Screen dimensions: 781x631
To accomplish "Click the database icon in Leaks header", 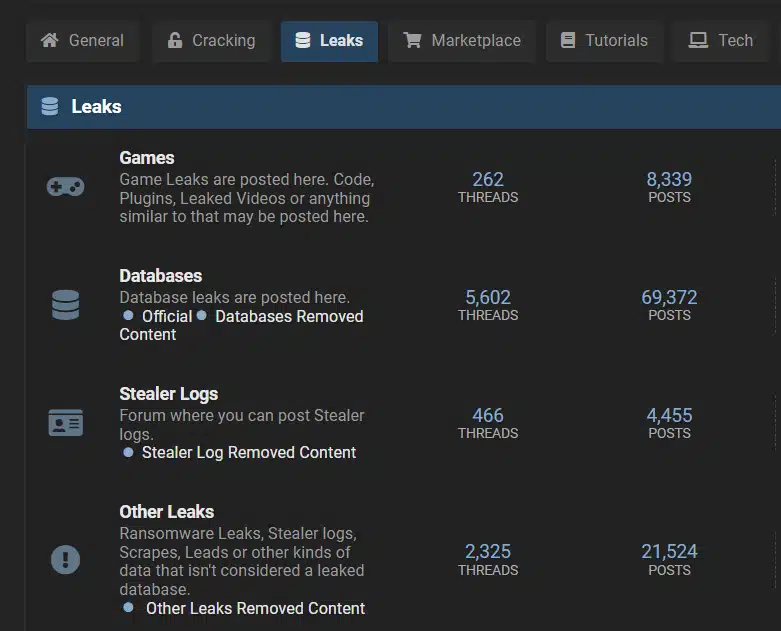I will (50, 107).
